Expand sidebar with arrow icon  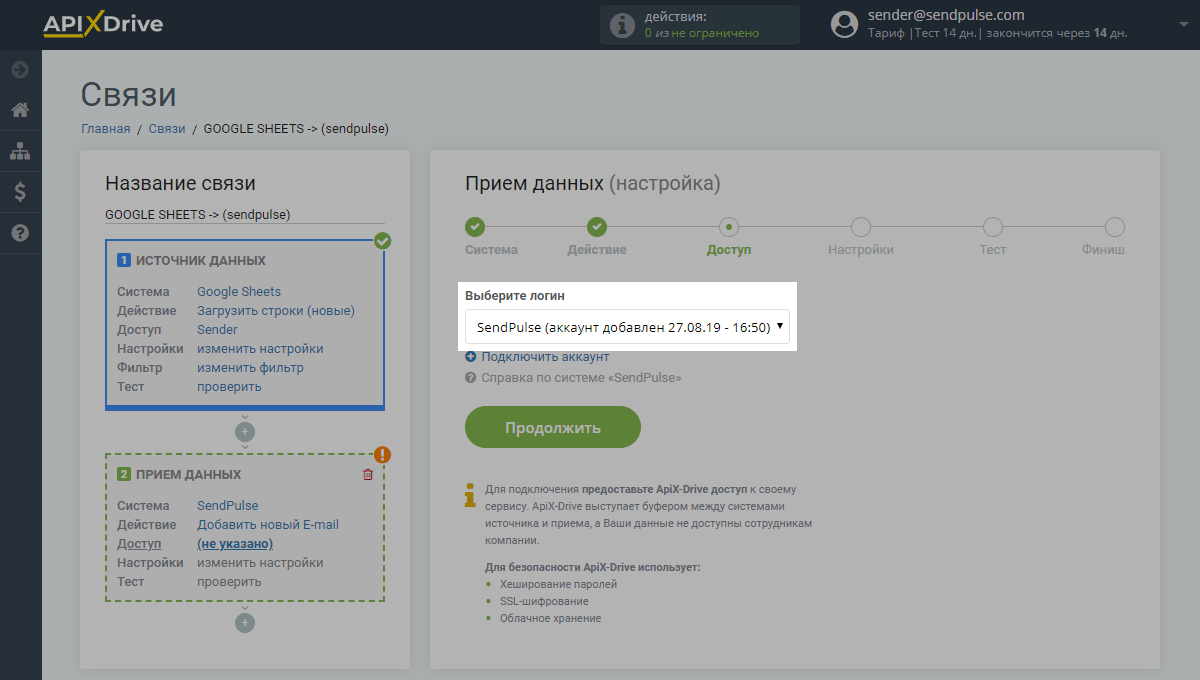click(x=20, y=70)
